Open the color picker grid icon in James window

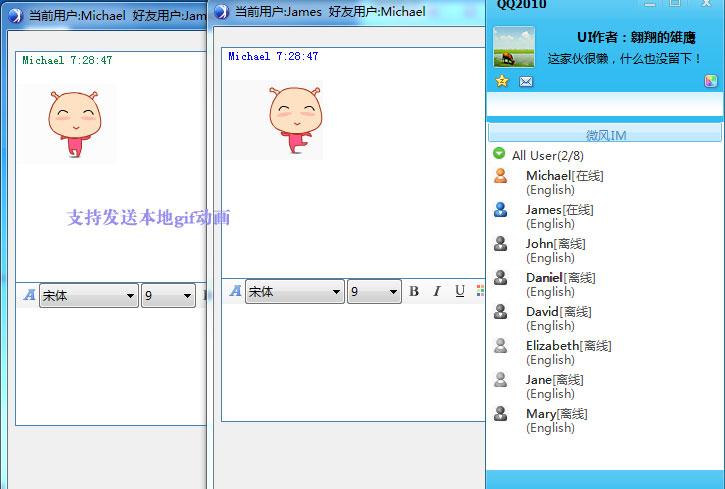pos(480,291)
